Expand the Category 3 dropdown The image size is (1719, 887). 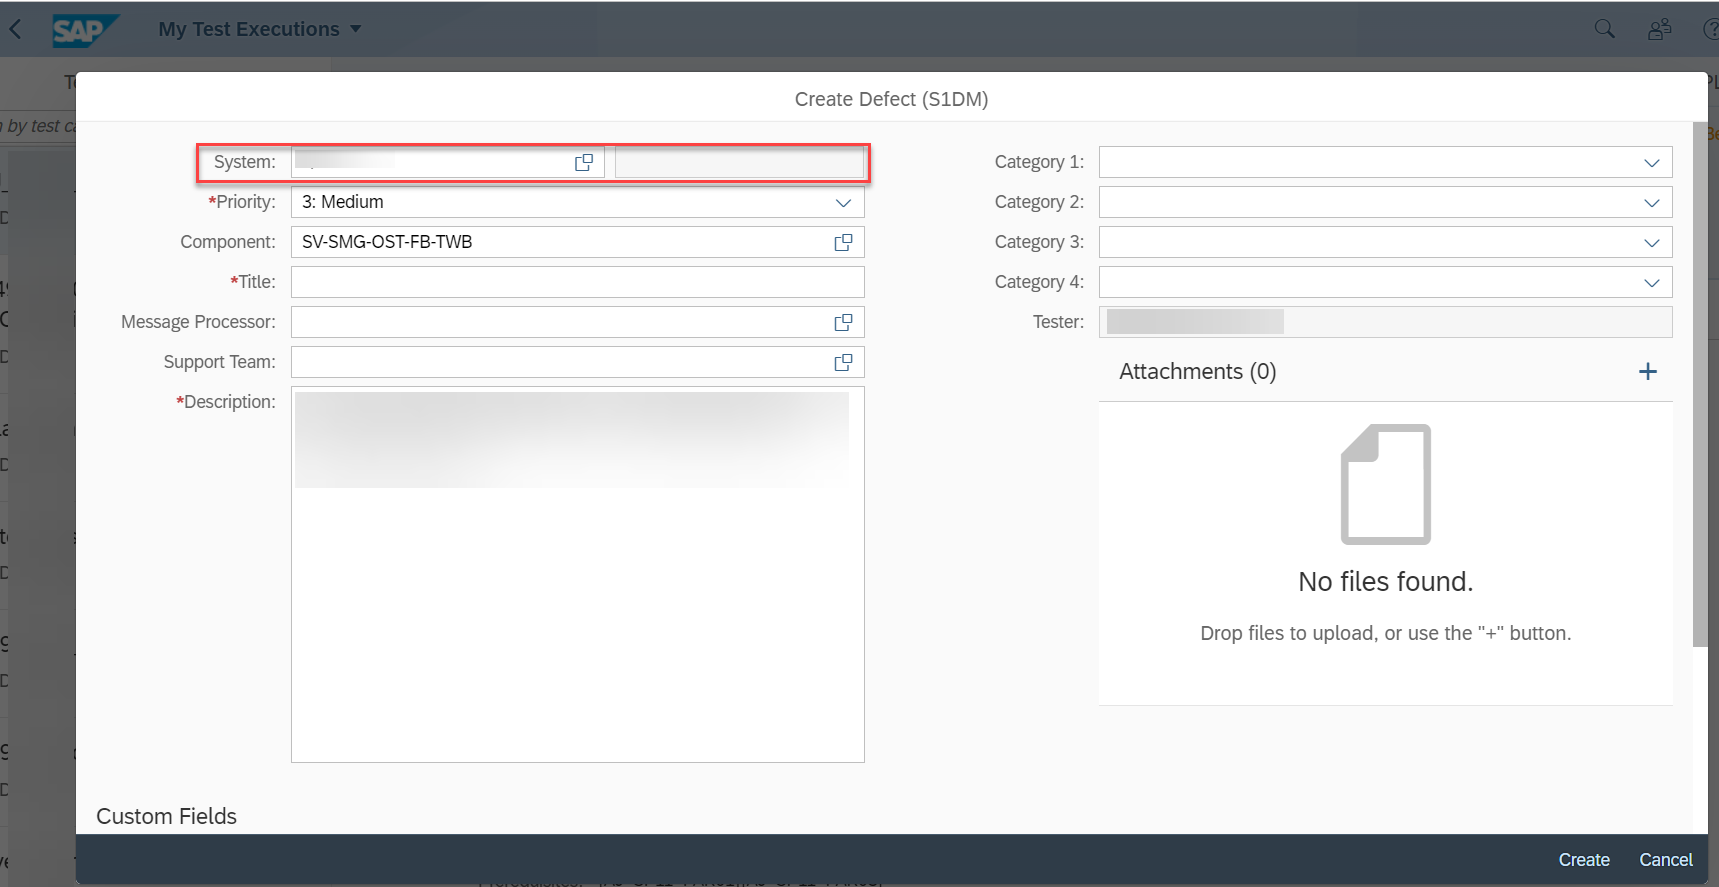point(1652,242)
